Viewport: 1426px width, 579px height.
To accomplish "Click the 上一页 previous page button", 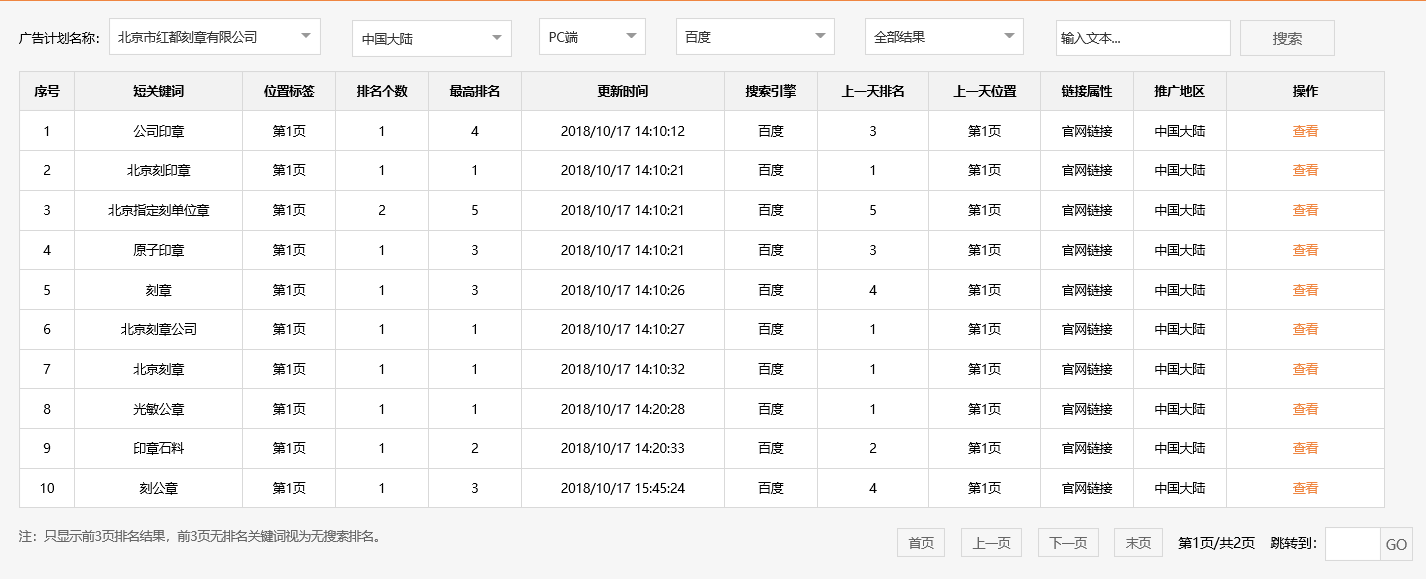I will (x=992, y=542).
